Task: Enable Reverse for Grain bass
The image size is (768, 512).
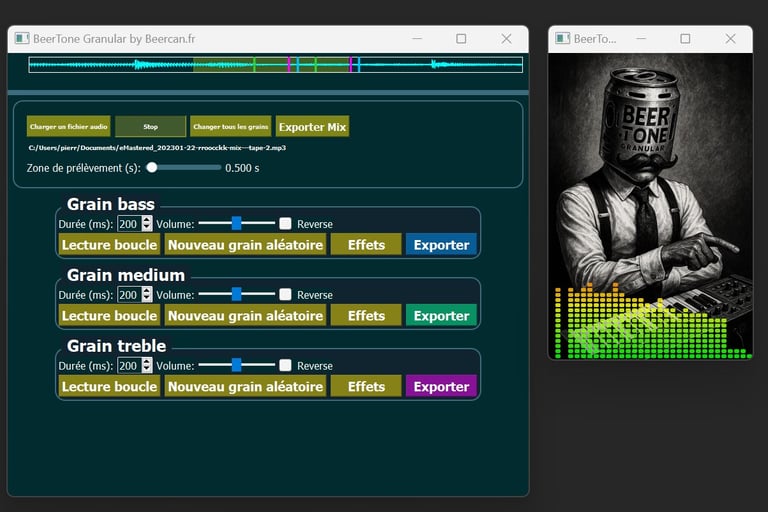Action: pos(285,224)
